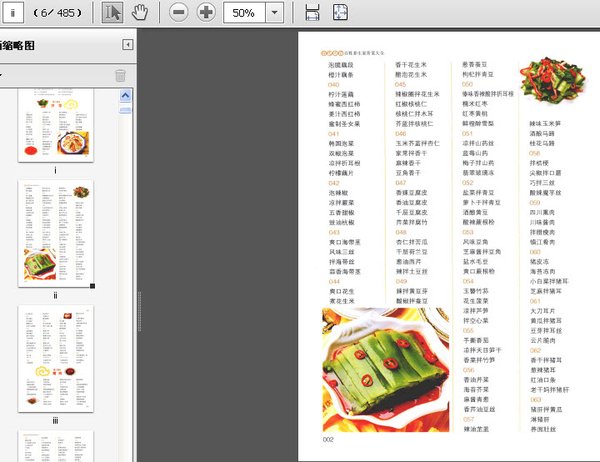
Task: Click the sidebar splitter grip handle
Action: coord(140,311)
